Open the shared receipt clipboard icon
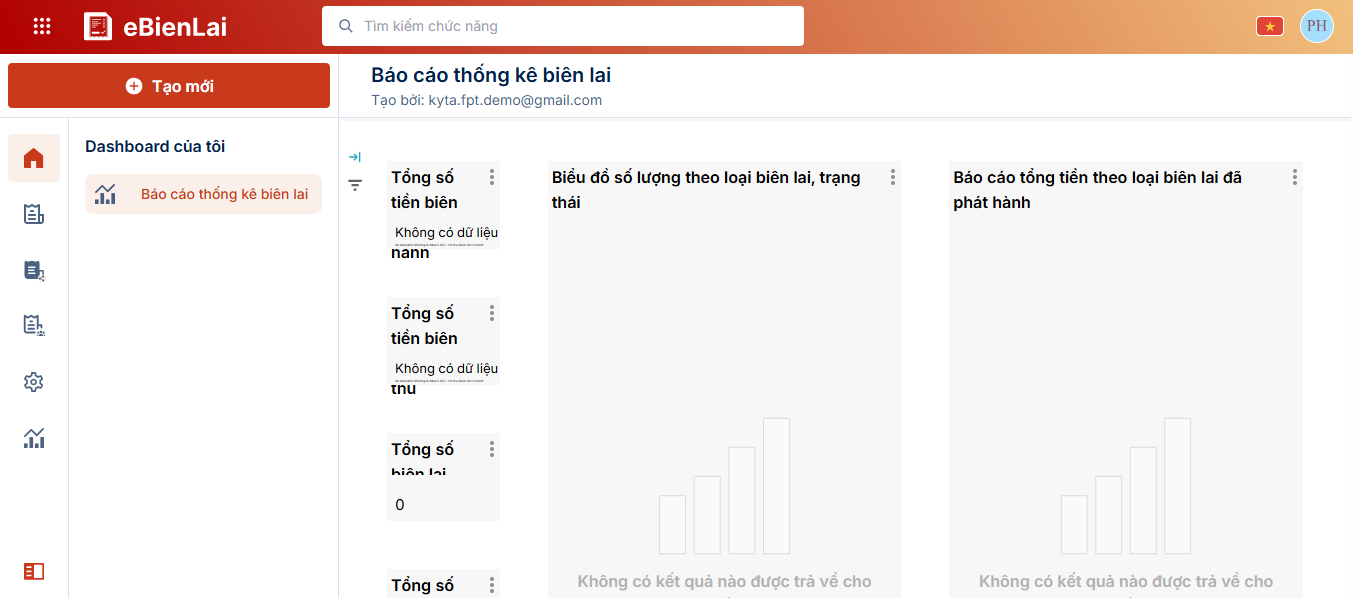The height and width of the screenshot is (598, 1353). pos(34,270)
